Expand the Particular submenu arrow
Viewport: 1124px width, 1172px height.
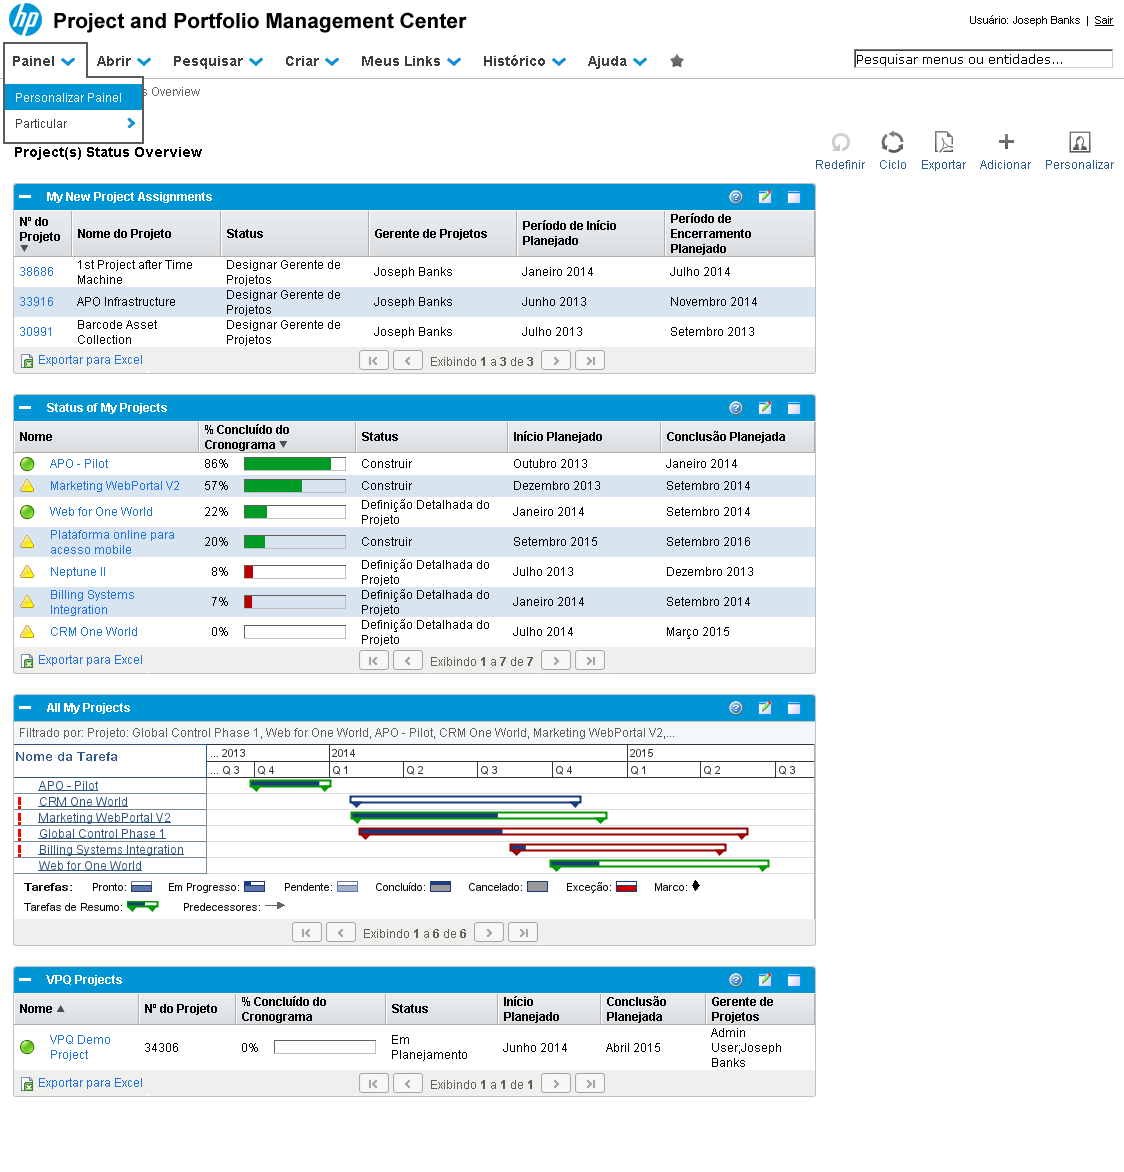click(x=131, y=124)
